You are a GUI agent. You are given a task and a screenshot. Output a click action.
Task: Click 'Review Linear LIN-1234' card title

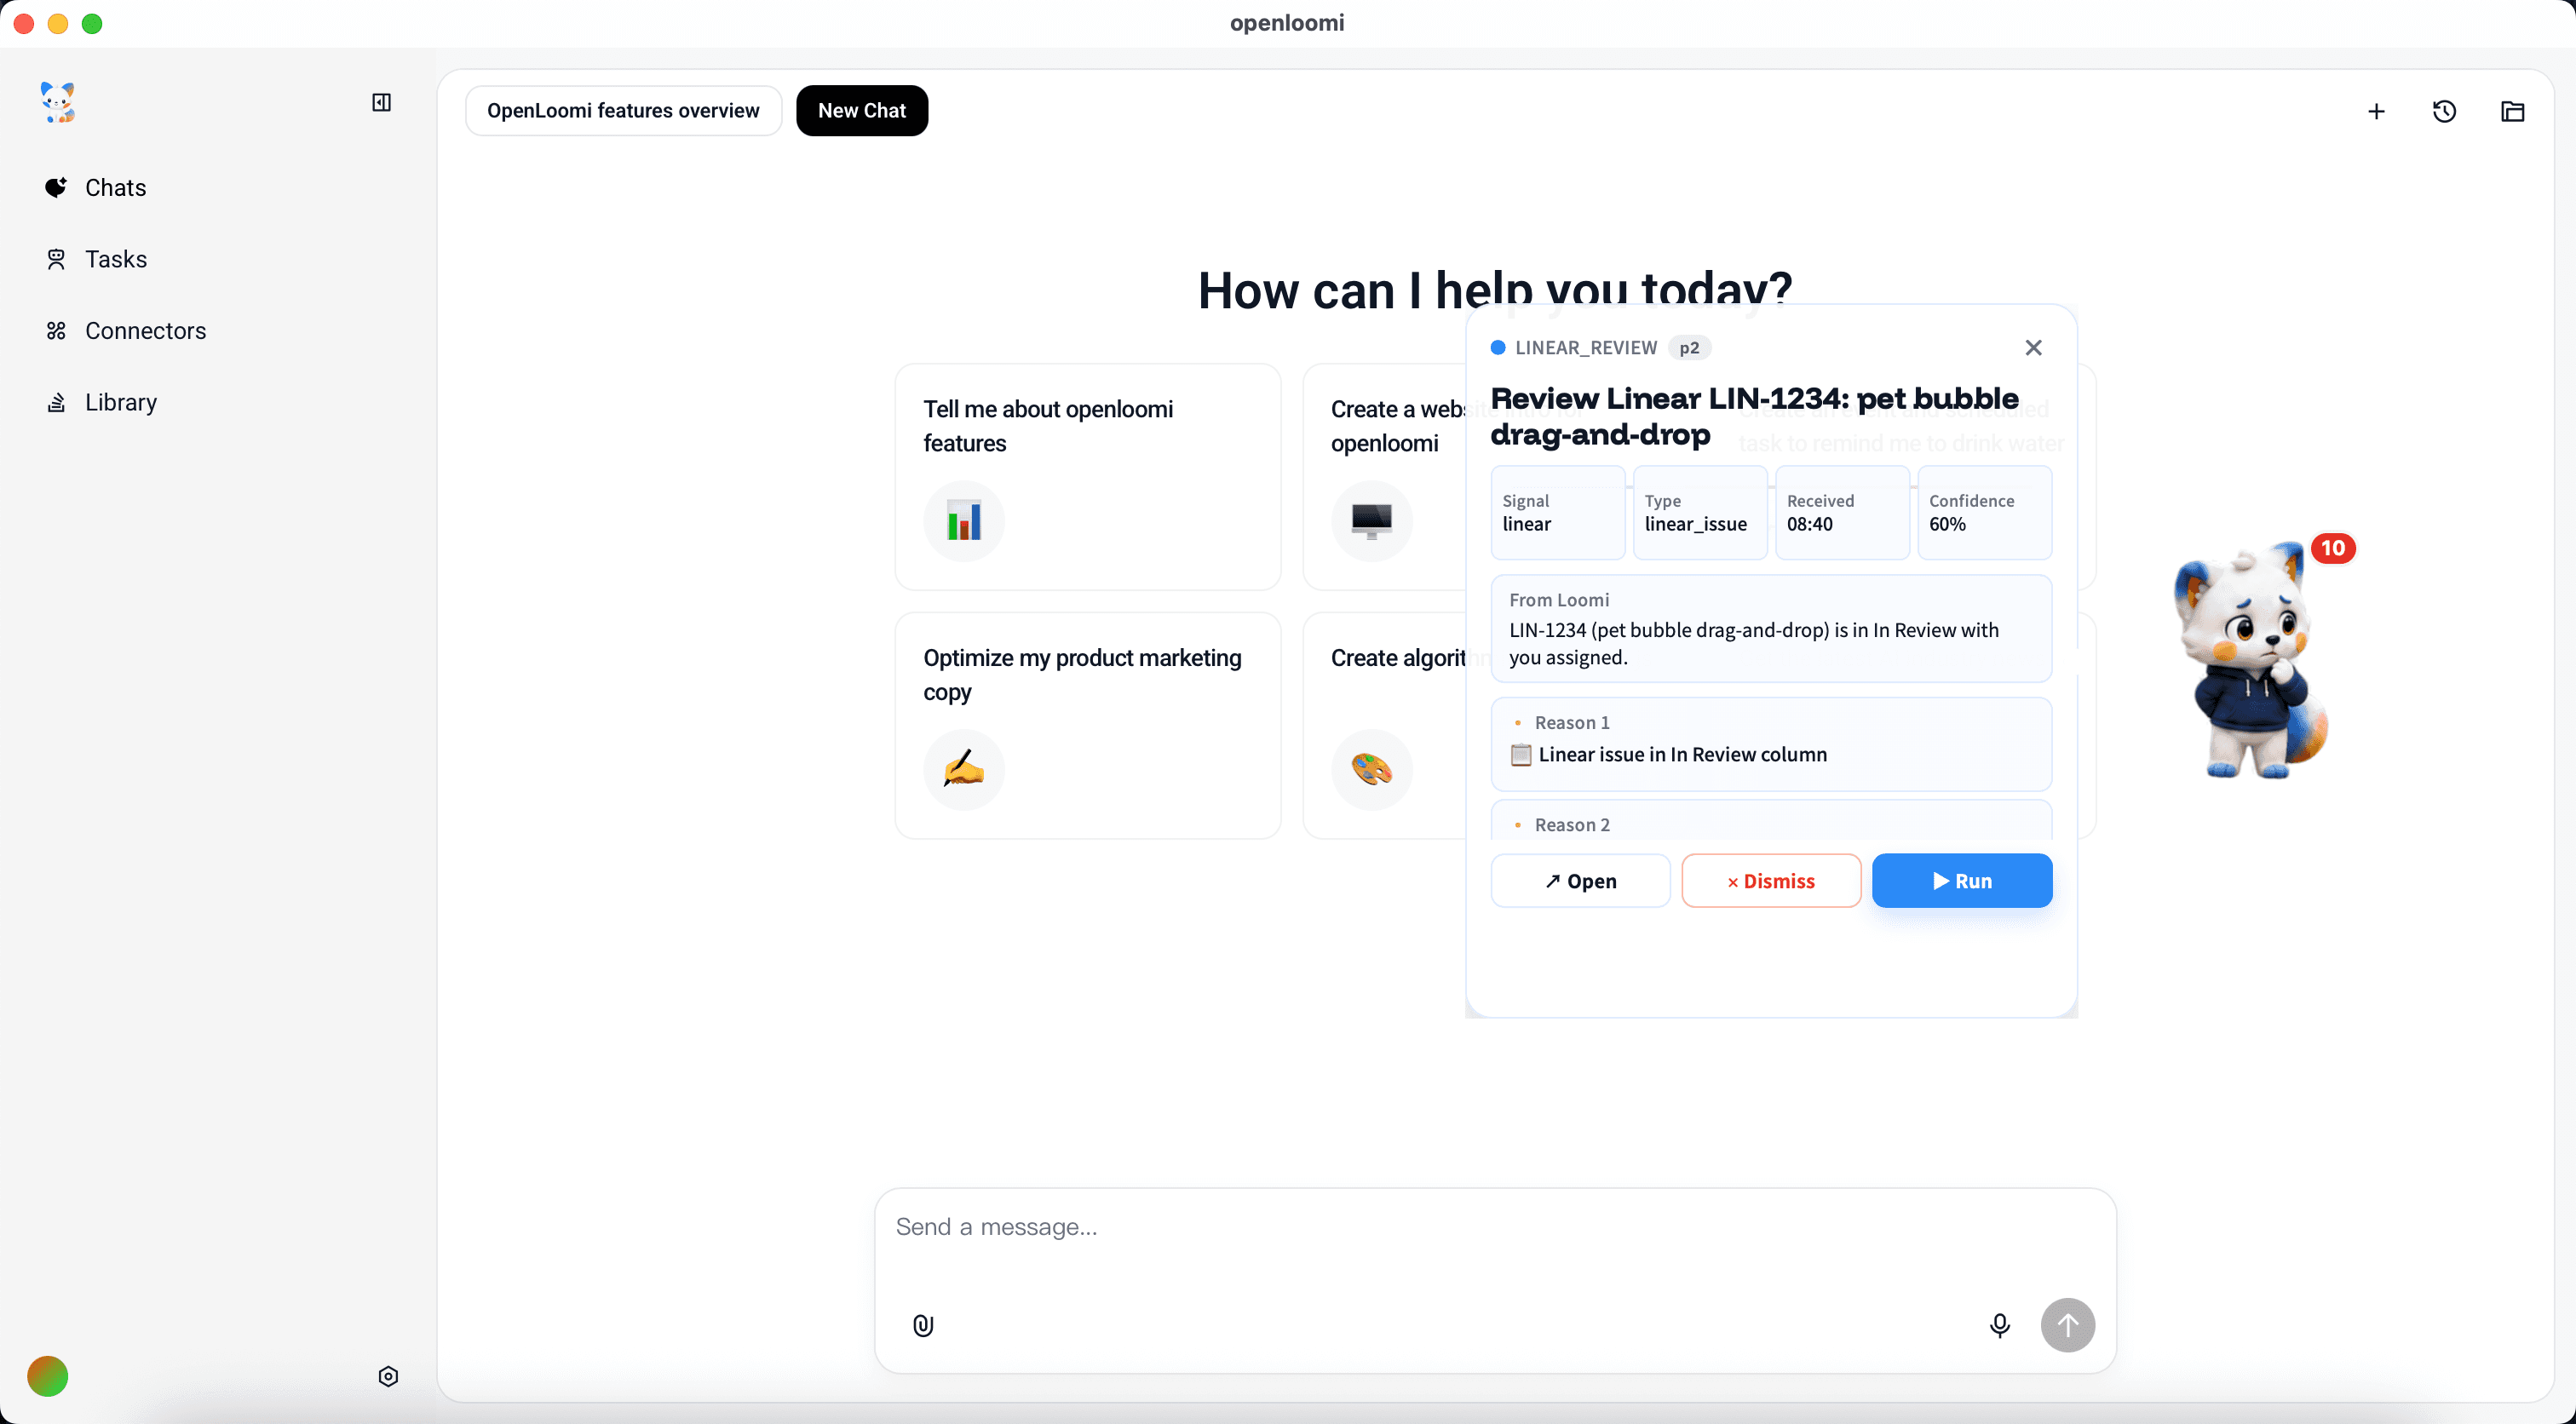pyautogui.click(x=1754, y=416)
